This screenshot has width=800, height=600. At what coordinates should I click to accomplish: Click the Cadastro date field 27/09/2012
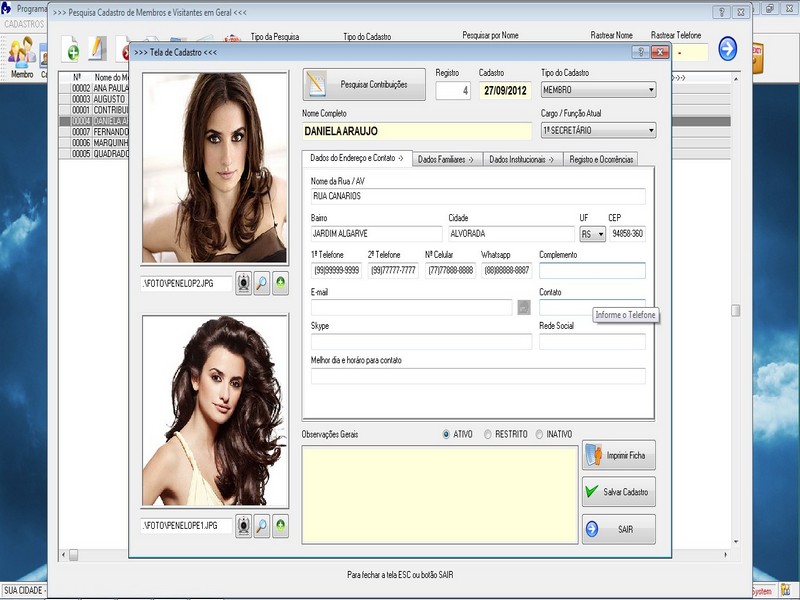point(505,91)
